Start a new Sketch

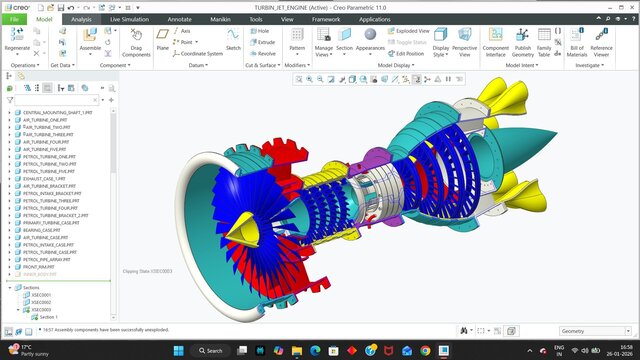(233, 40)
